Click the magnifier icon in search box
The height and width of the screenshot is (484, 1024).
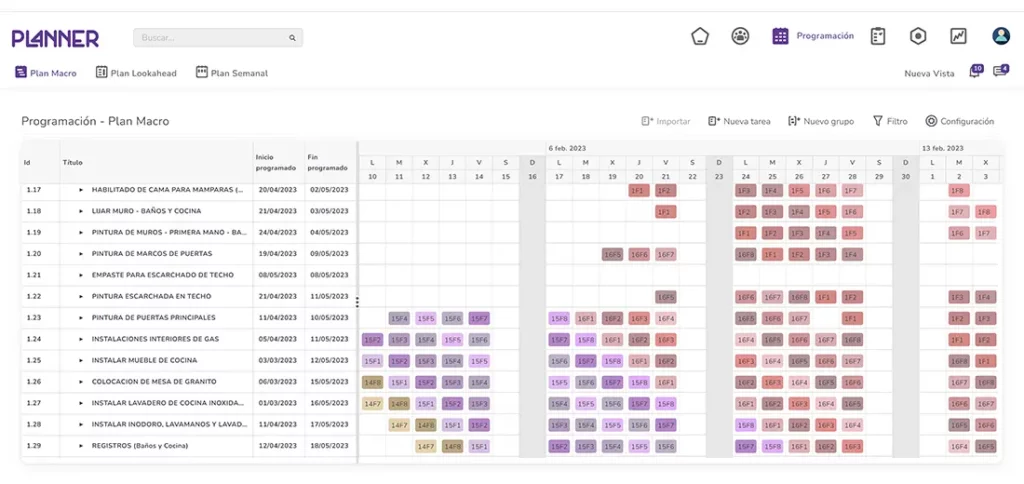tap(292, 38)
